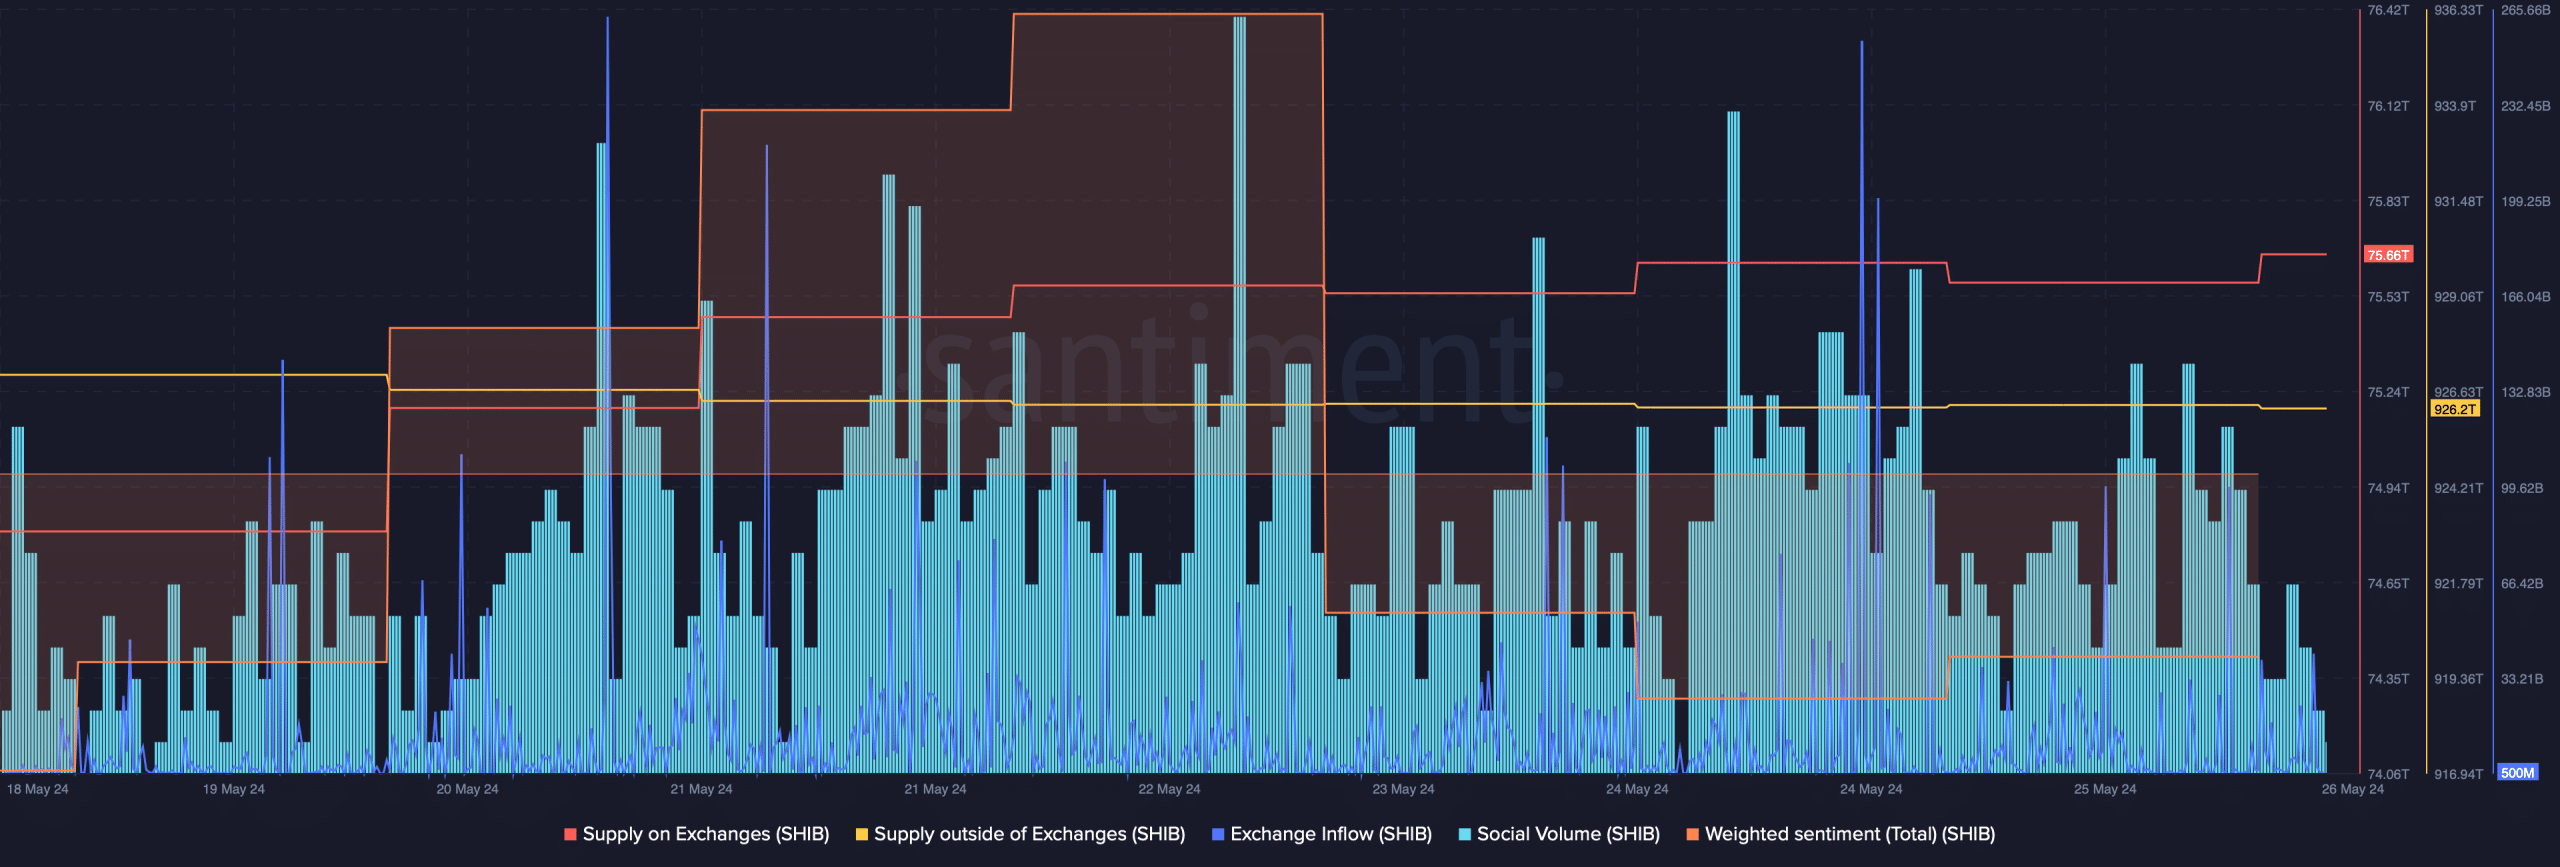Click the blue 500M current value tag
The image size is (2560, 867).
coord(2517,773)
